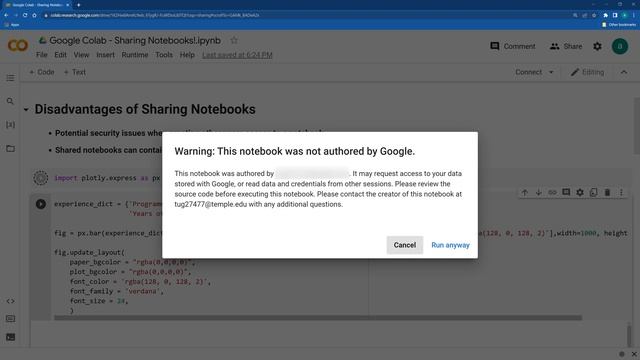This screenshot has width=640, height=360.
Task: Add a comment to the cell icon
Action: tap(566, 192)
